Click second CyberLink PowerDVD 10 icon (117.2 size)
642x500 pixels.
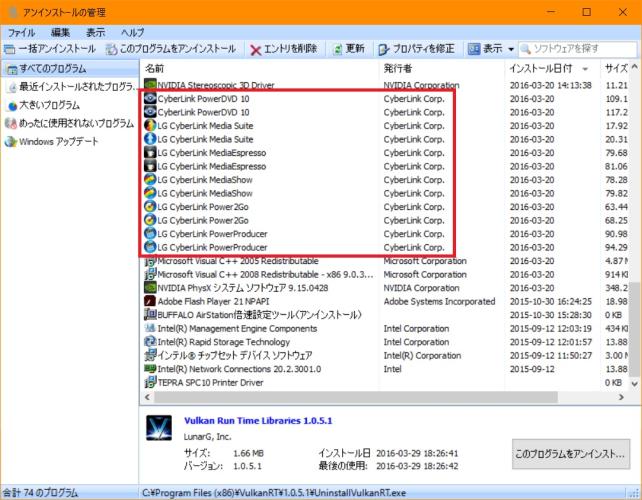(150, 112)
